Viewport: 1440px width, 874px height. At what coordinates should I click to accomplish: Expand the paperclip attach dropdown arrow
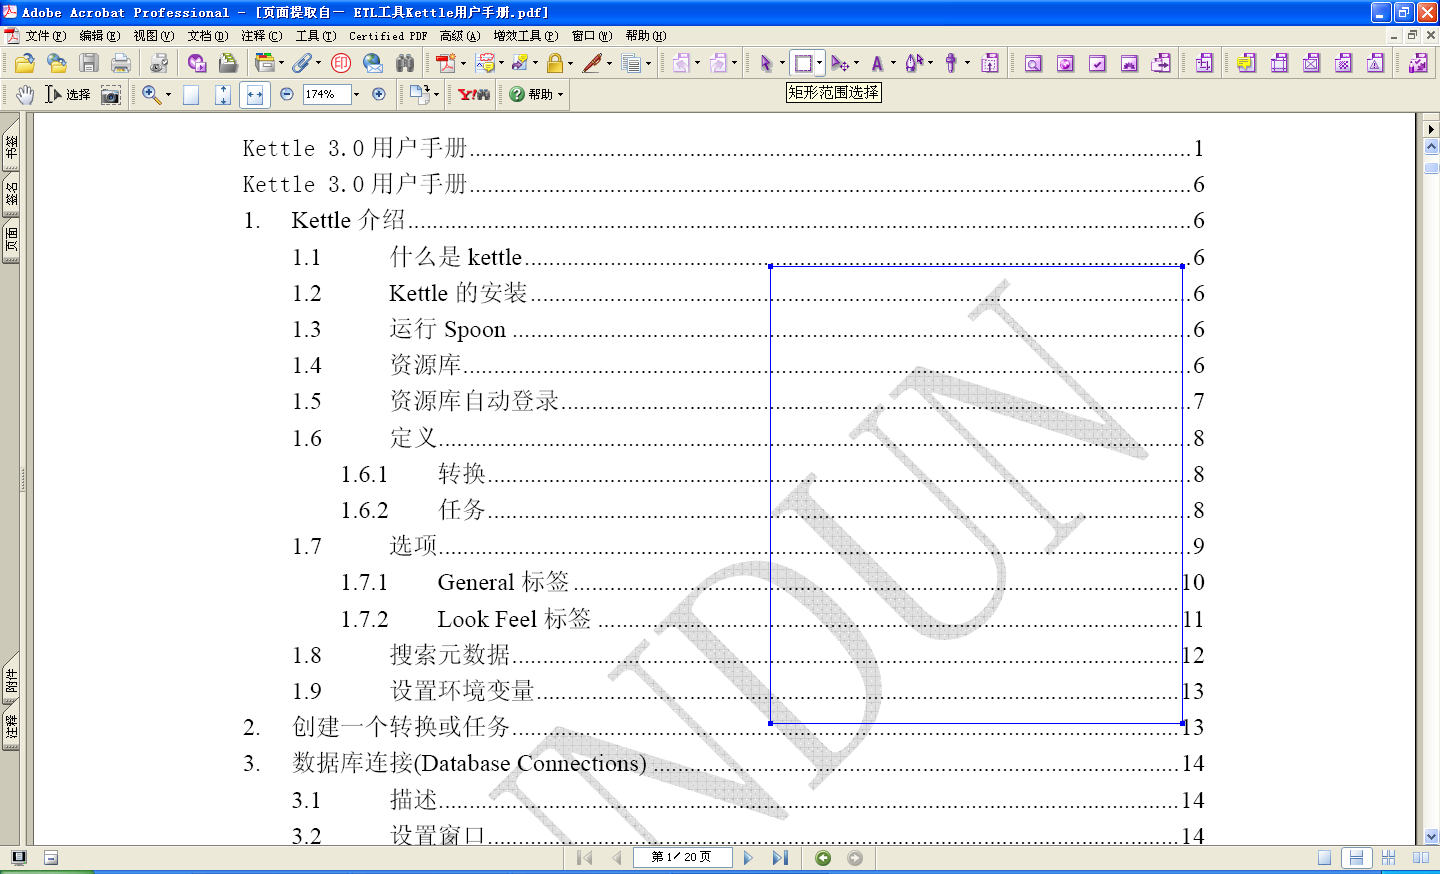point(319,63)
